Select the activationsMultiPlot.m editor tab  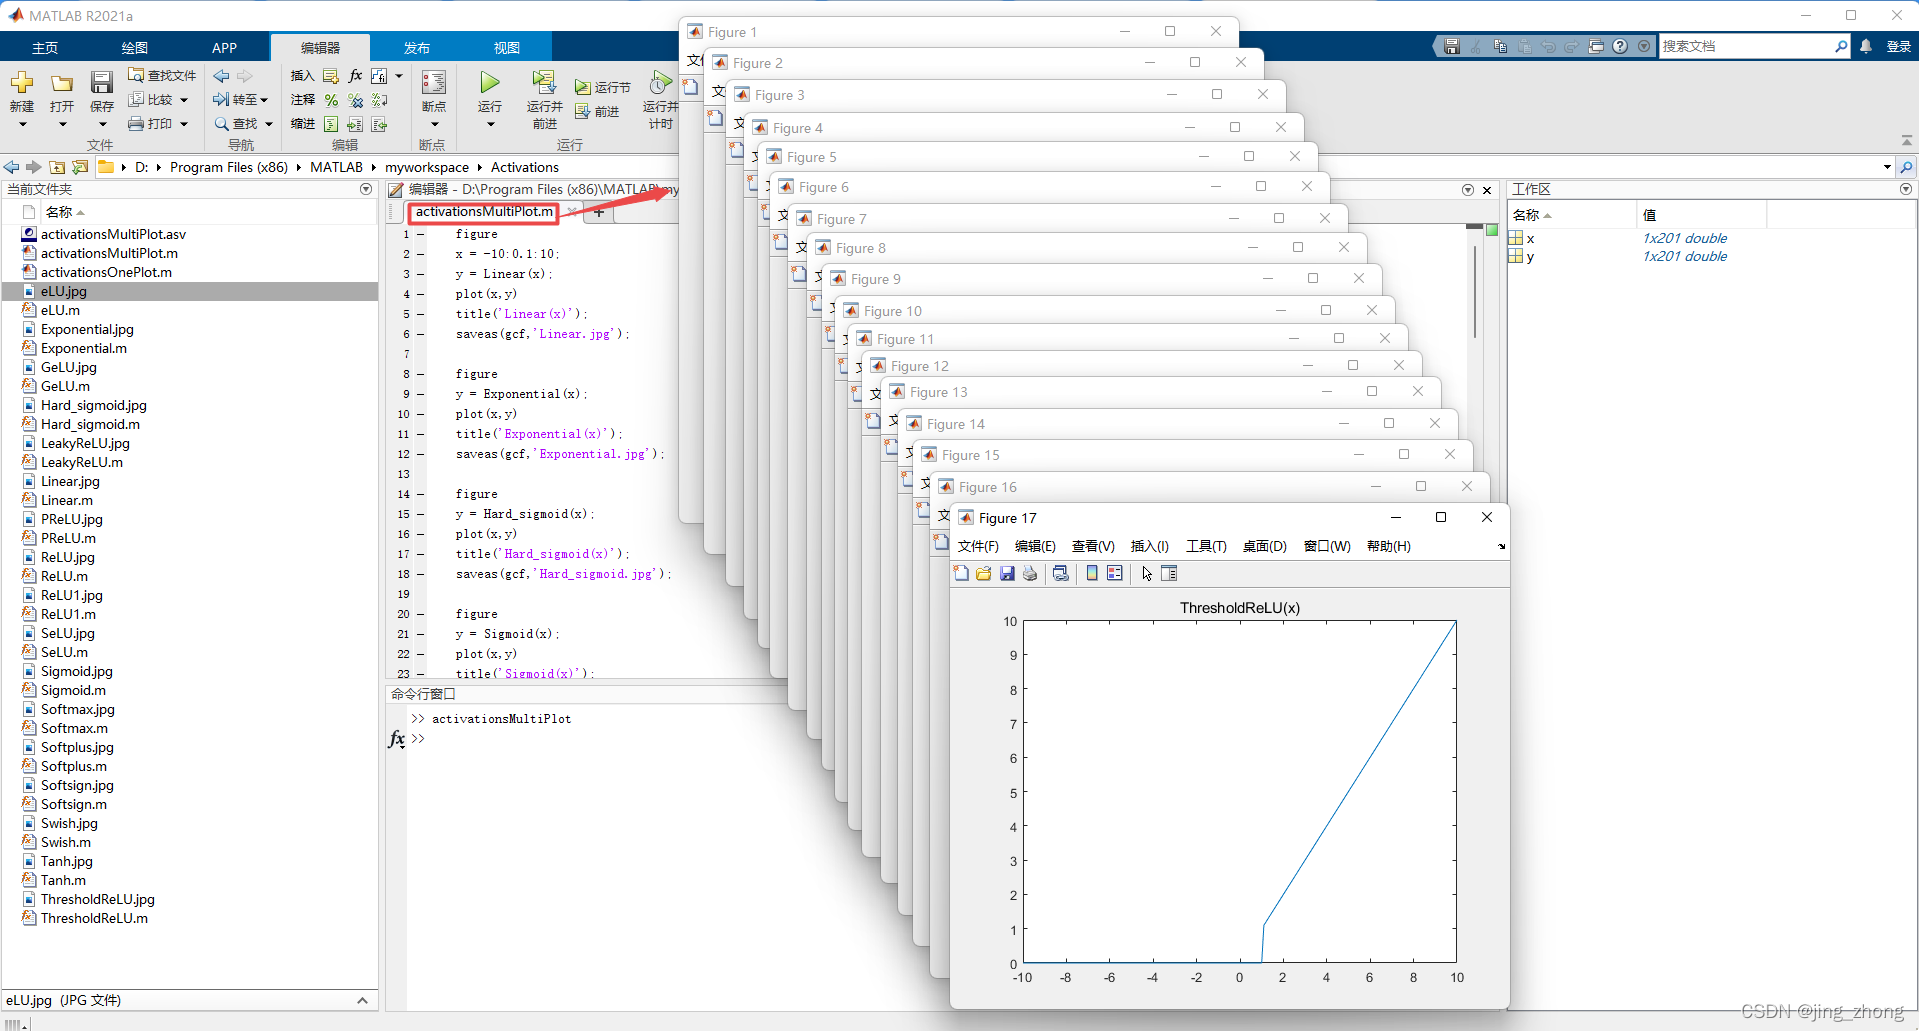484,212
